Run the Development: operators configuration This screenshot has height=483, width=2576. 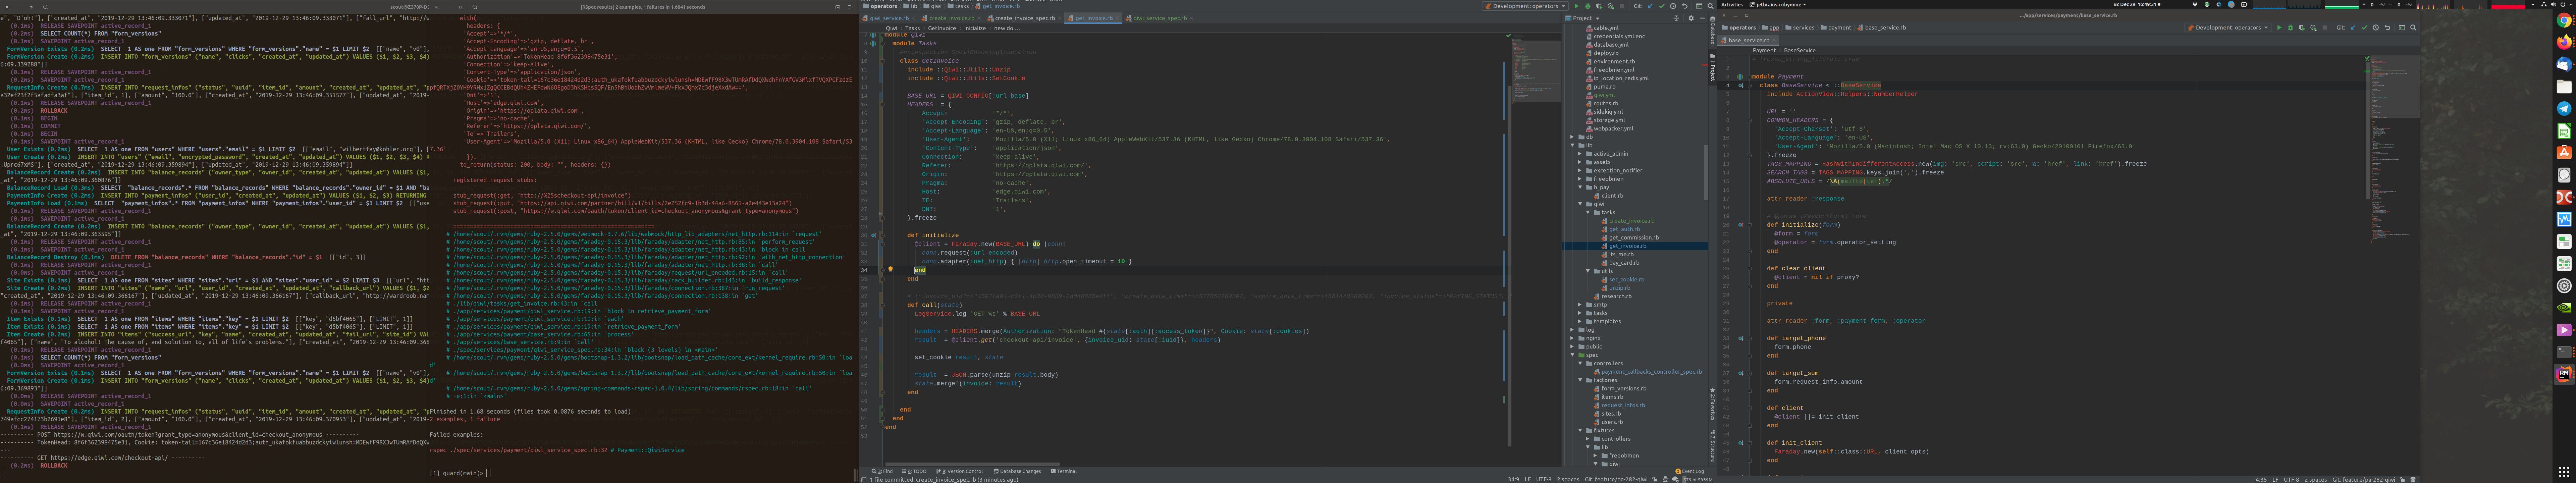(x=1577, y=6)
